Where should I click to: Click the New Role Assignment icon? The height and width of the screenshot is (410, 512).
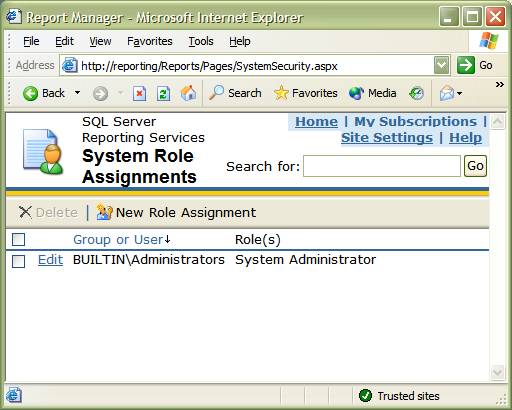click(x=104, y=212)
